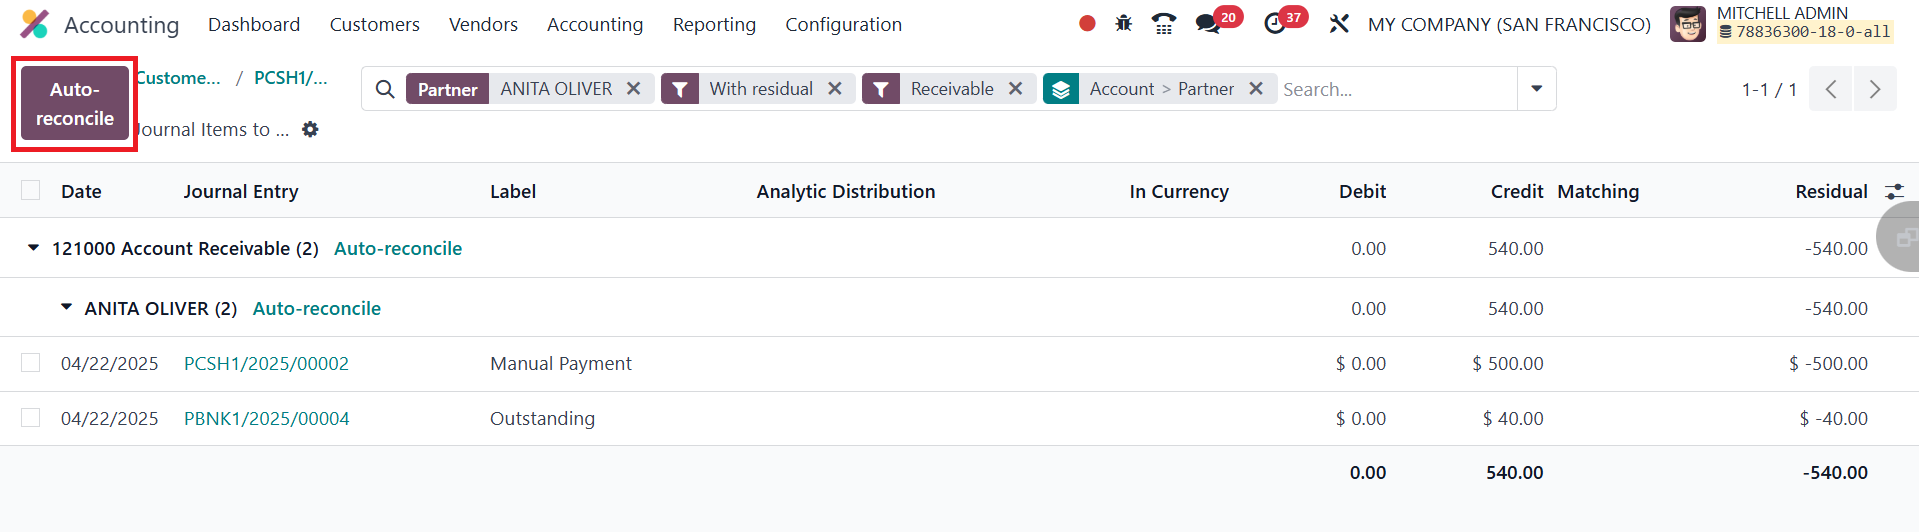1919x532 pixels.
Task: Open the VoIP phone icon
Action: 1164,23
